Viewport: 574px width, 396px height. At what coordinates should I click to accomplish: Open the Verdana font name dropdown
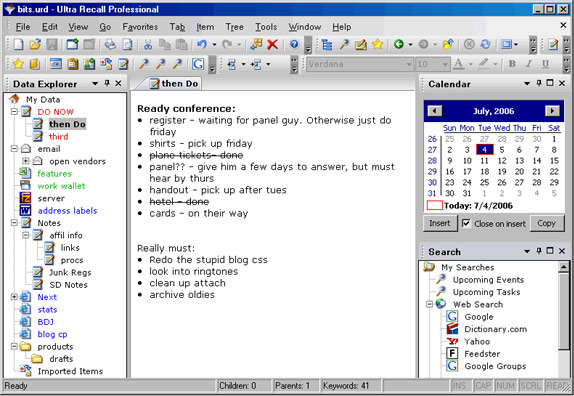click(x=409, y=64)
